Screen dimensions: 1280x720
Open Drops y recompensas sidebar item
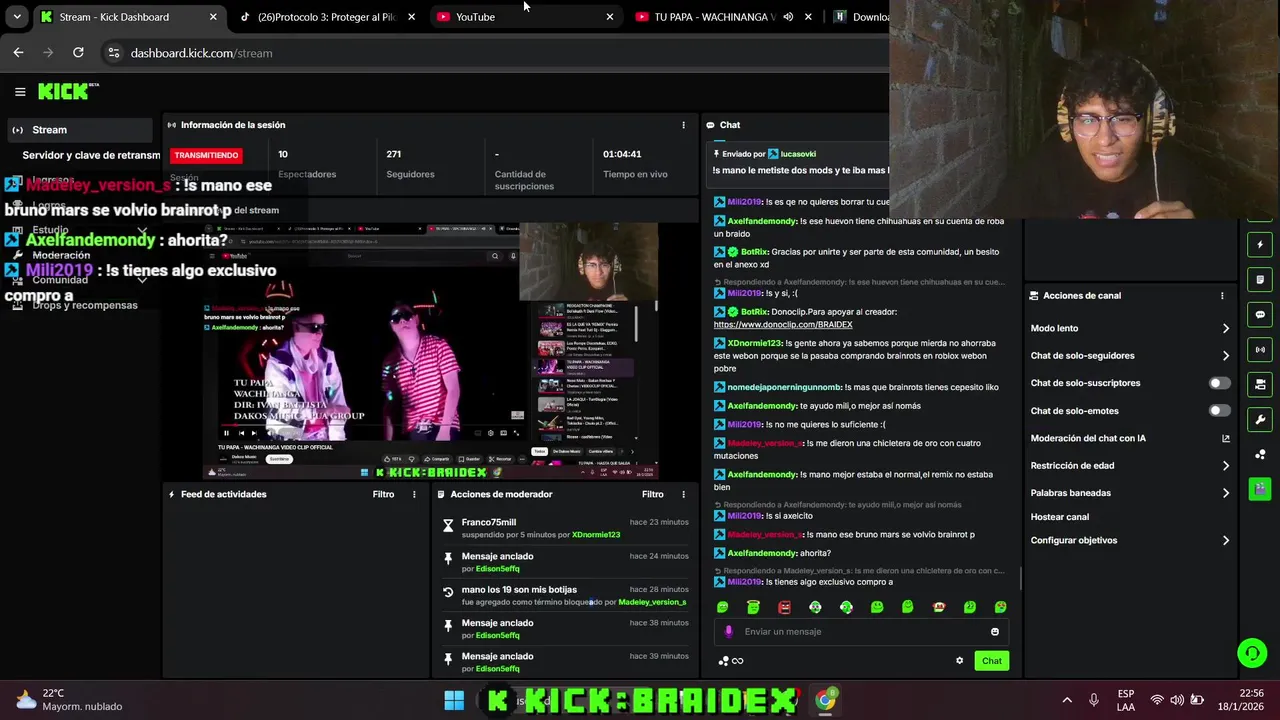tap(85, 305)
